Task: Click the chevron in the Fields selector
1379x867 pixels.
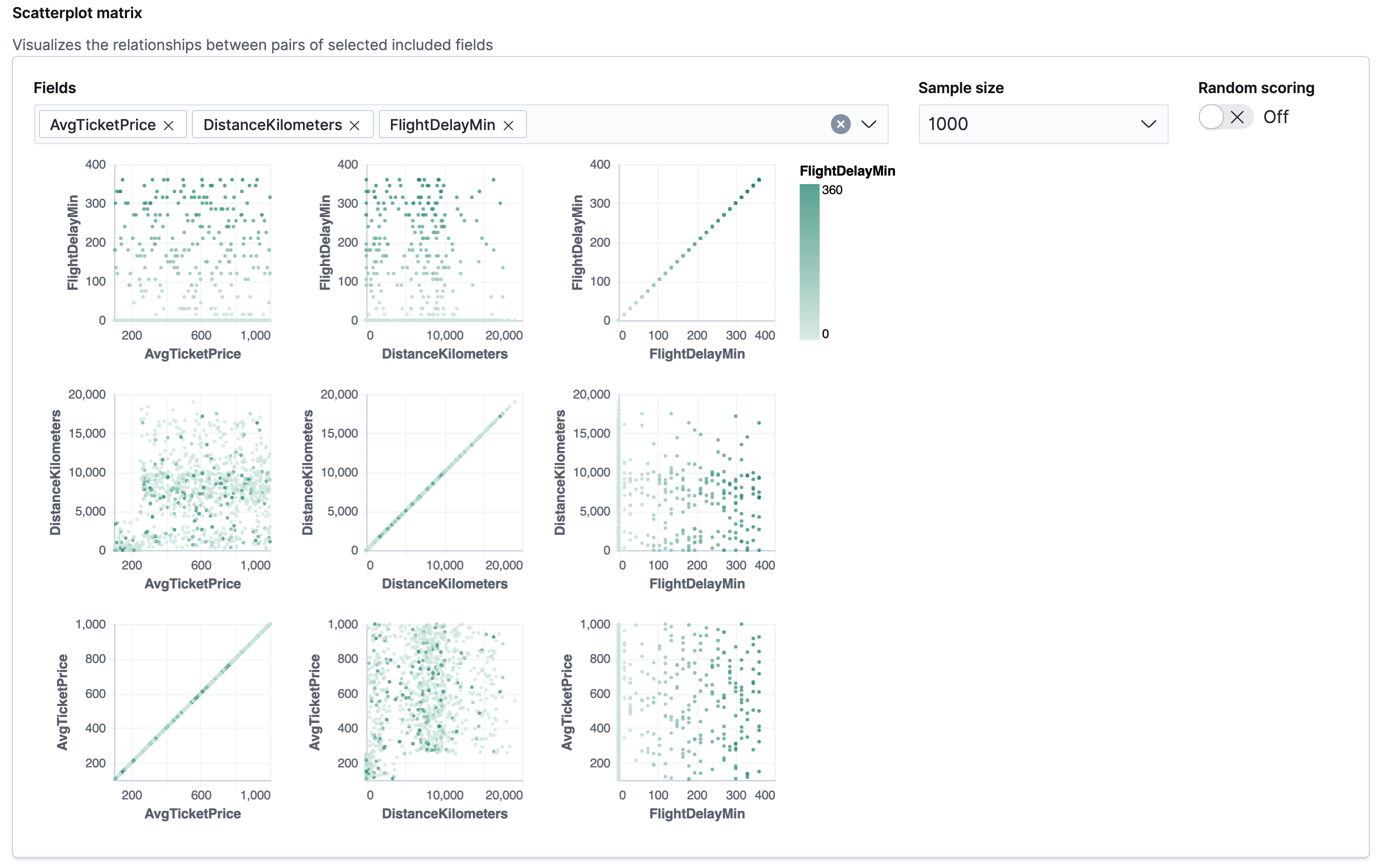Action: [x=868, y=124]
